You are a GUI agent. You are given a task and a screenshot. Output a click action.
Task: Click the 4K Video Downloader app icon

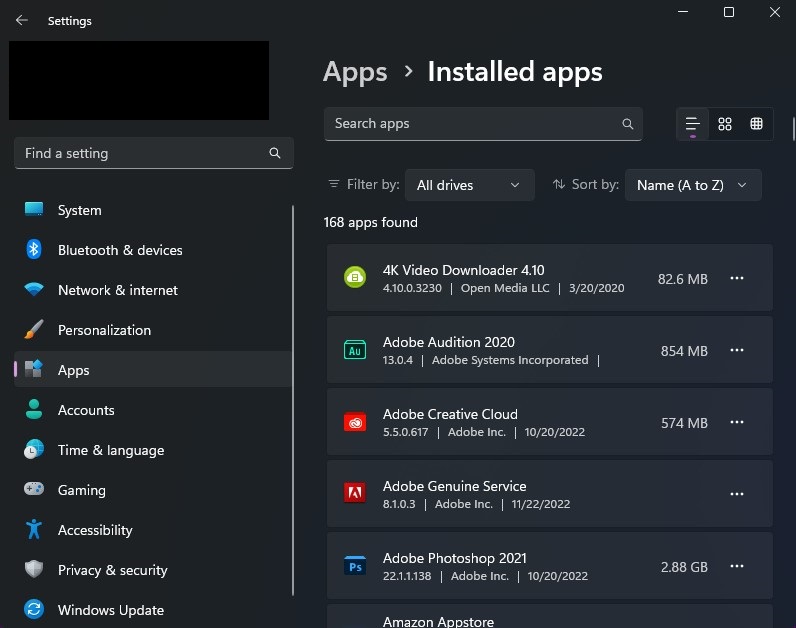click(355, 277)
